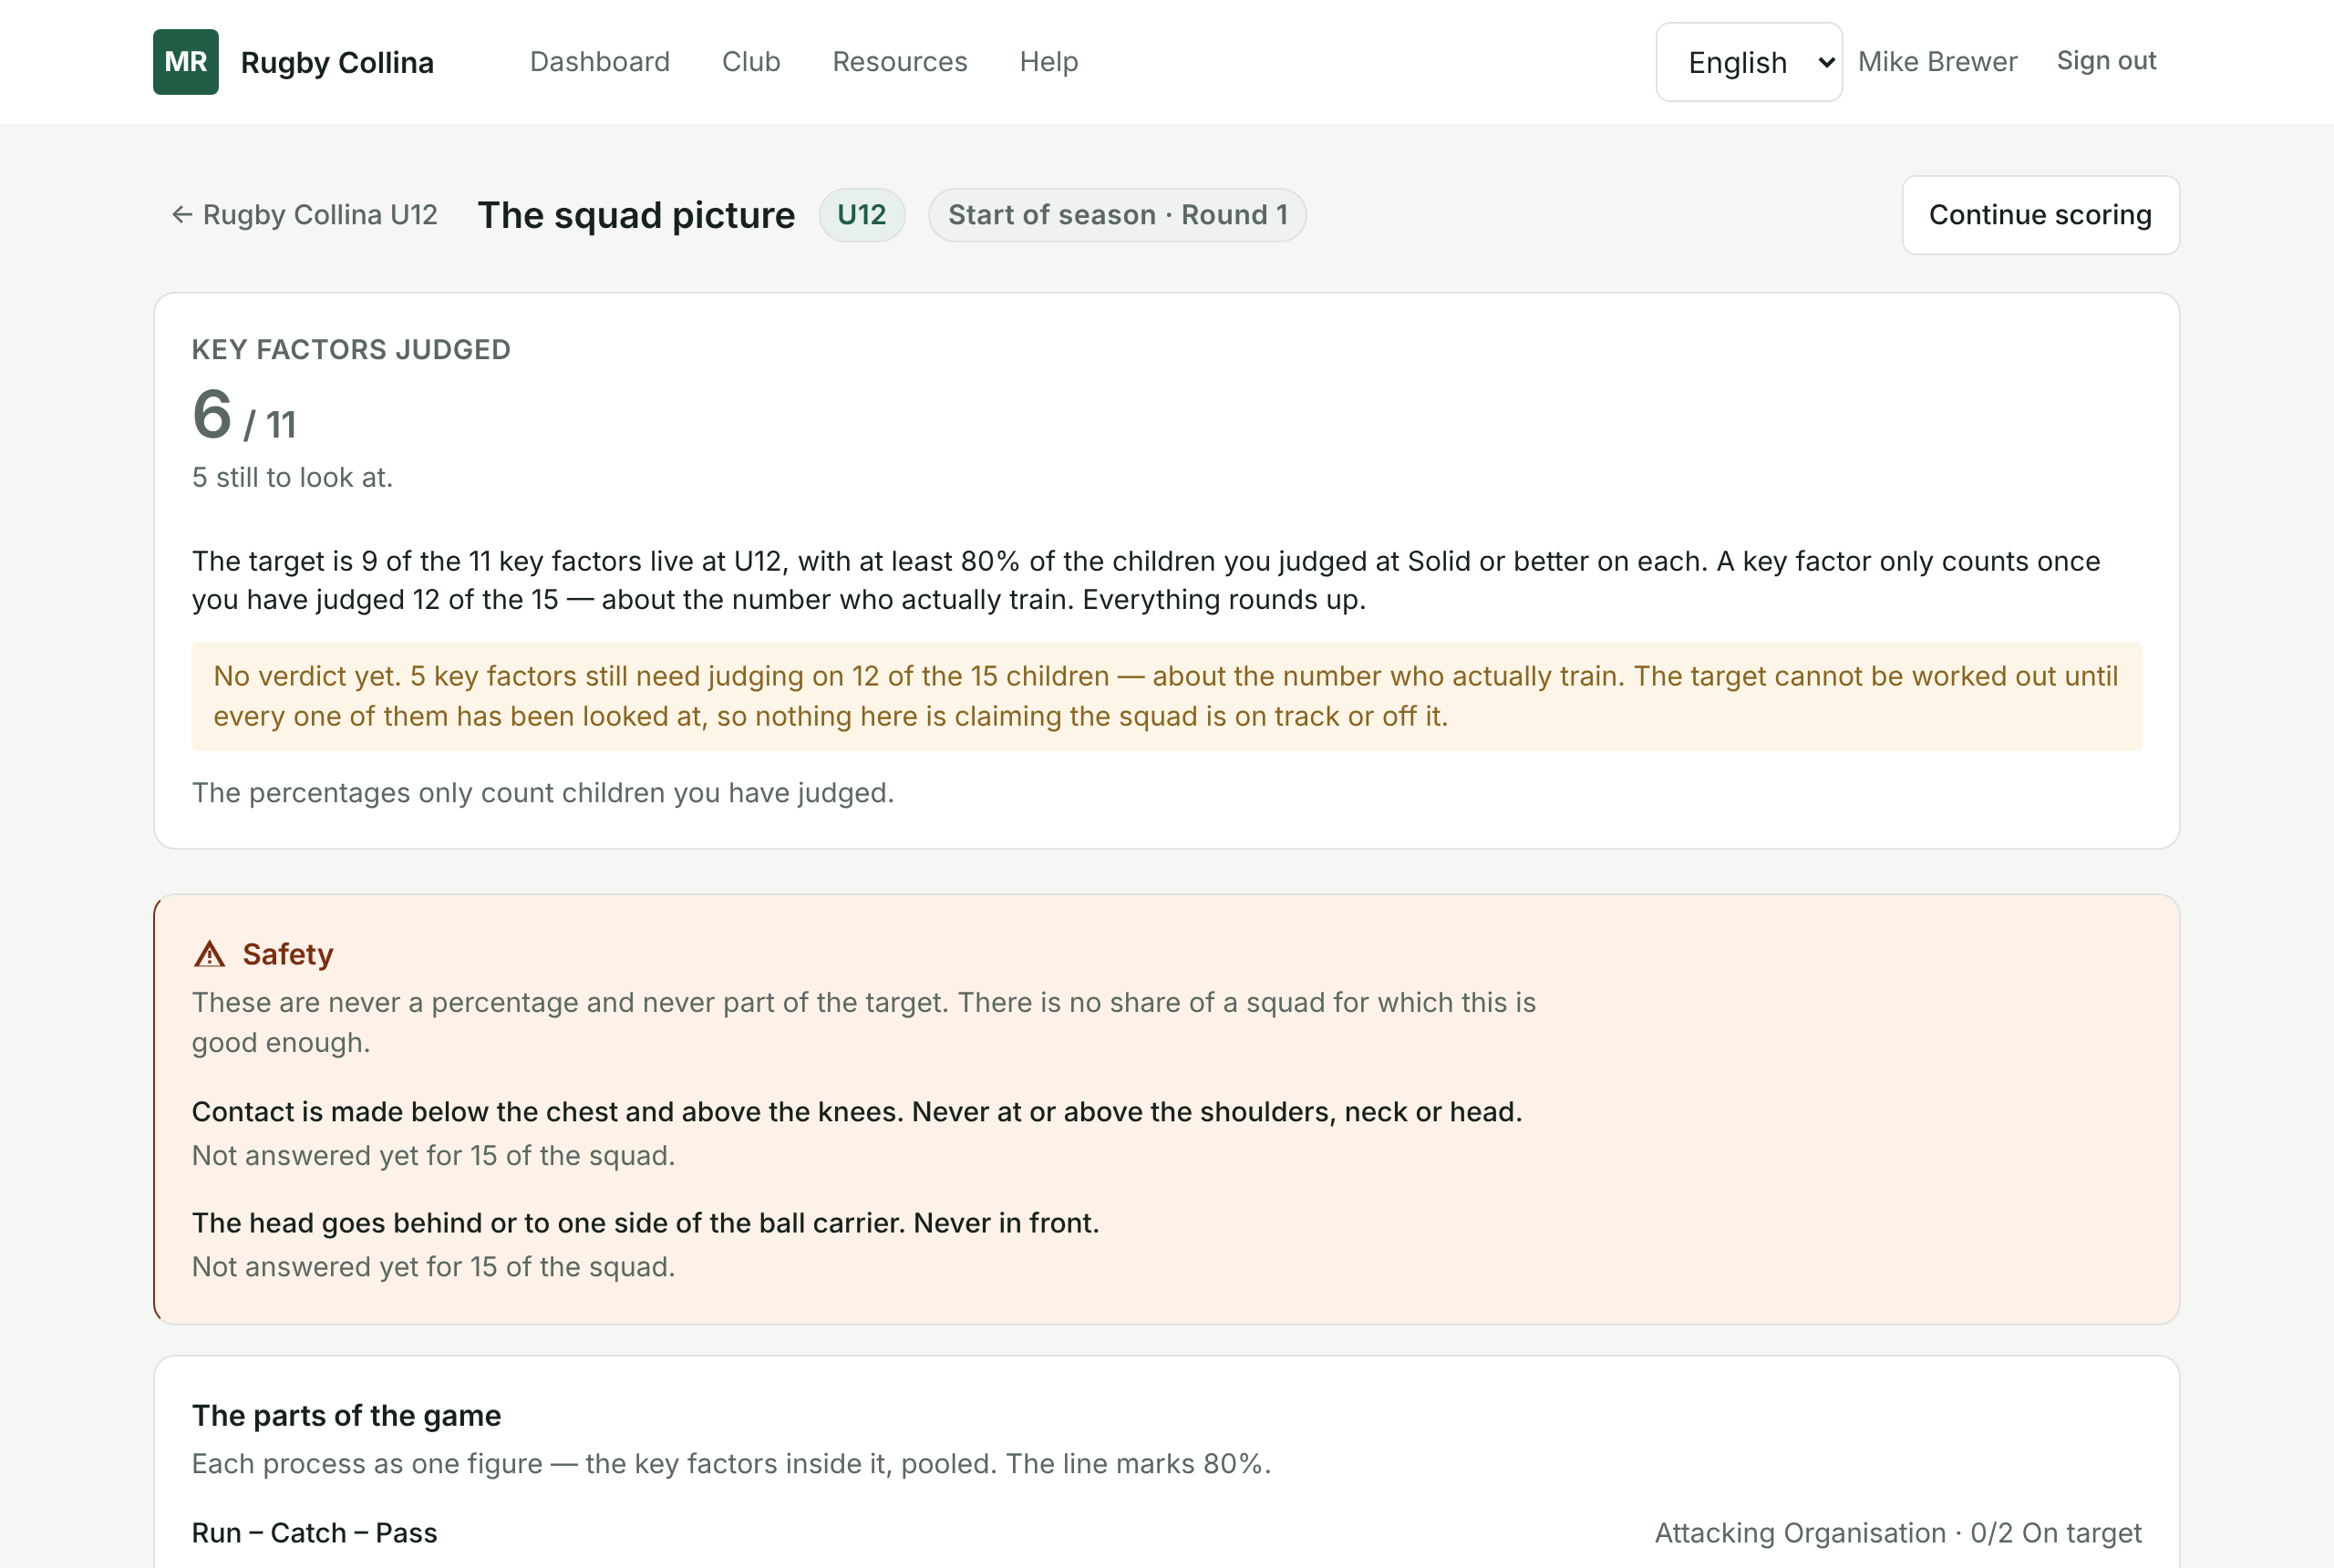The image size is (2334, 1568).
Task: Click the No verdict yet notice banner
Action: 1166,696
